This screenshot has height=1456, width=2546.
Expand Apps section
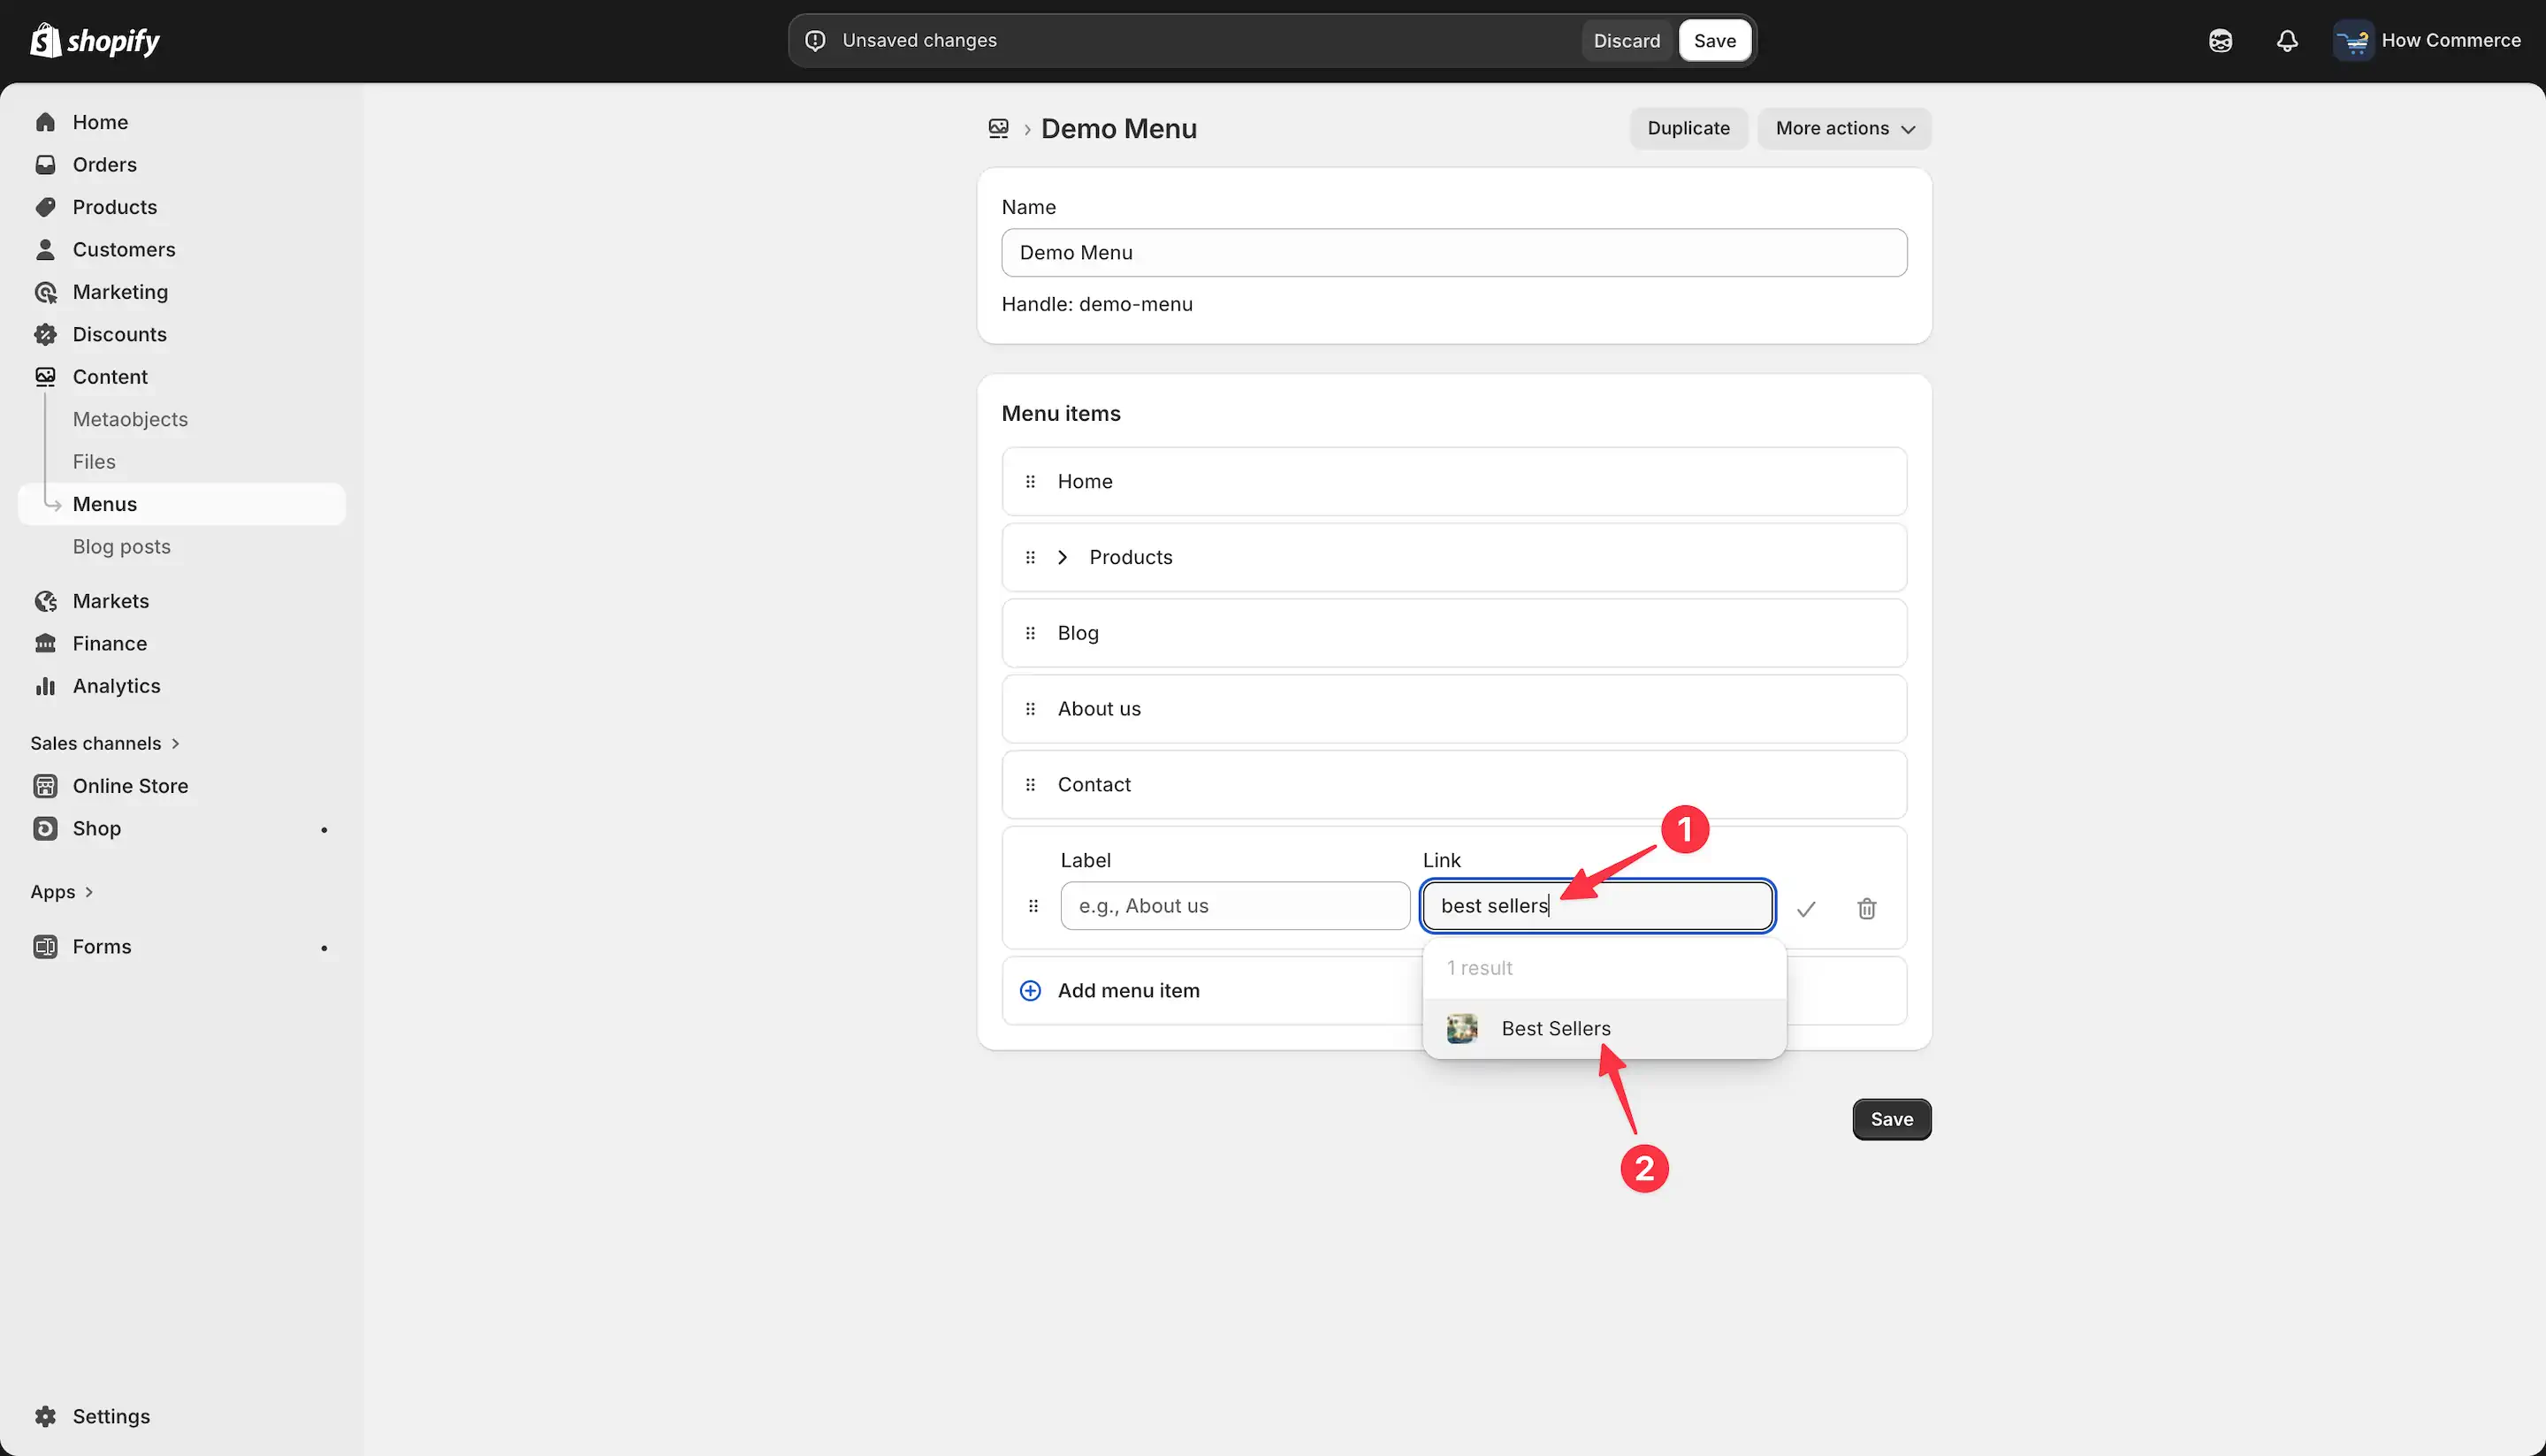62,892
